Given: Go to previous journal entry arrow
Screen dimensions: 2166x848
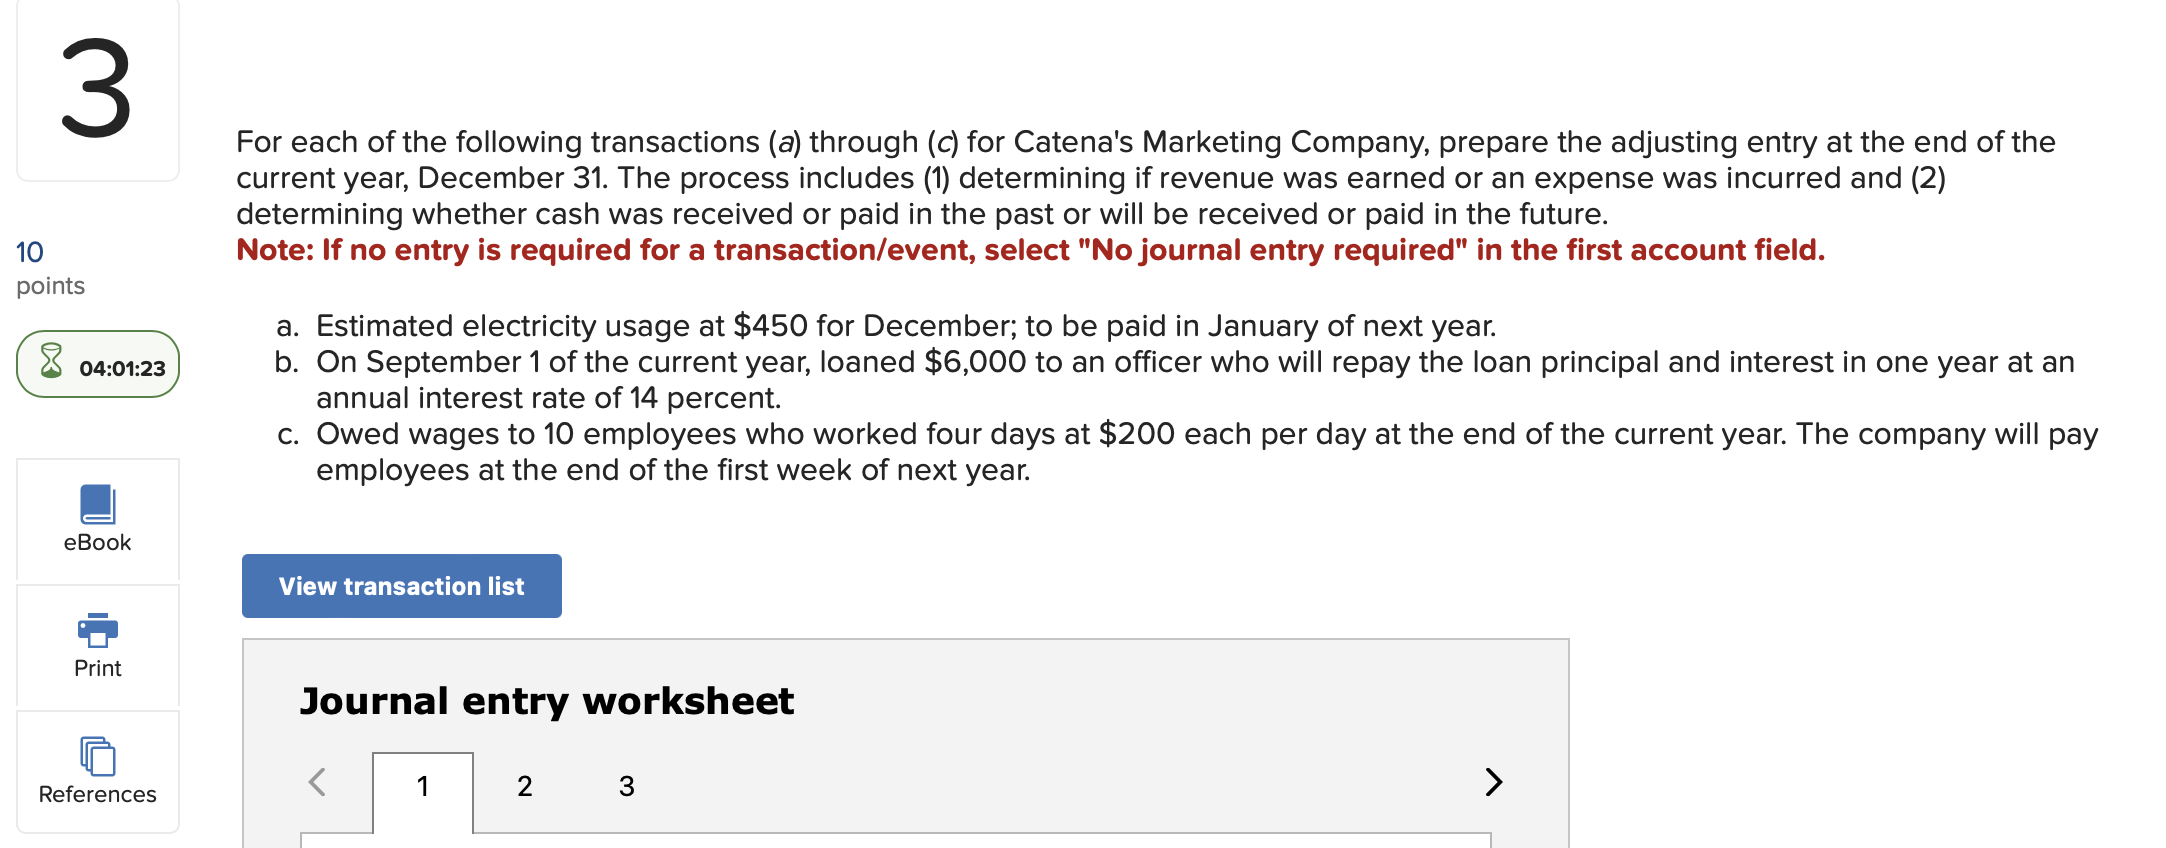Looking at the screenshot, I should point(318,782).
